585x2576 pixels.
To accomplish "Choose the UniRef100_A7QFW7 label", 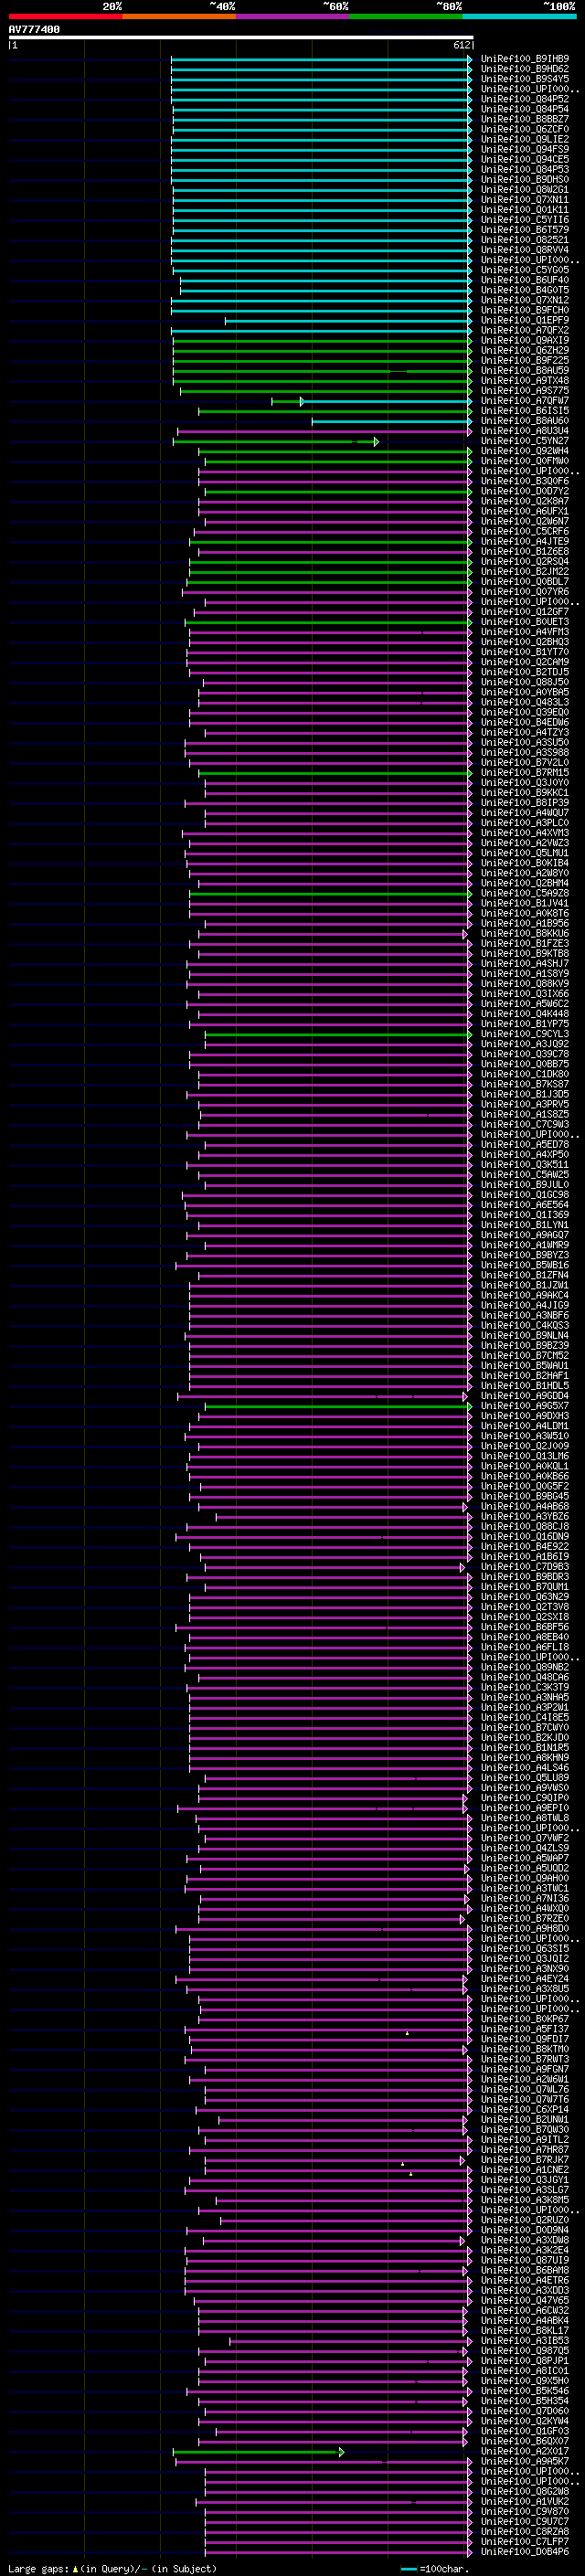I will pos(525,401).
